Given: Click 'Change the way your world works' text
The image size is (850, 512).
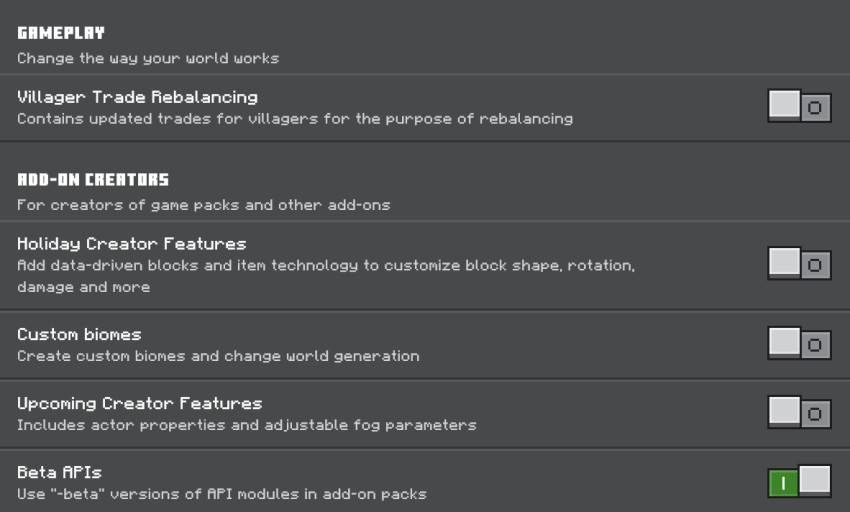Looking at the screenshot, I should pos(148,58).
